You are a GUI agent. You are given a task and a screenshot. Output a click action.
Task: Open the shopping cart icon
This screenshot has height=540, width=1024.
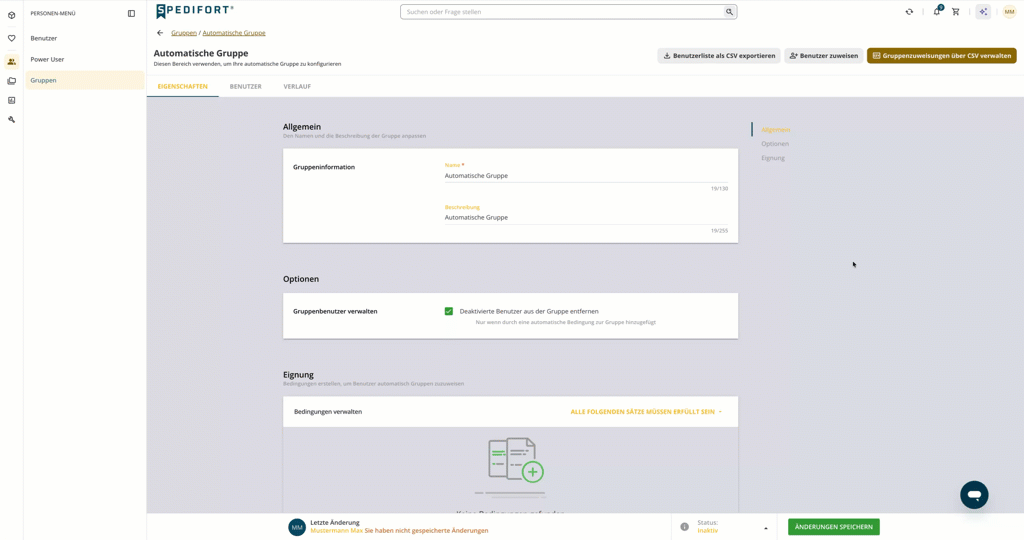(955, 12)
